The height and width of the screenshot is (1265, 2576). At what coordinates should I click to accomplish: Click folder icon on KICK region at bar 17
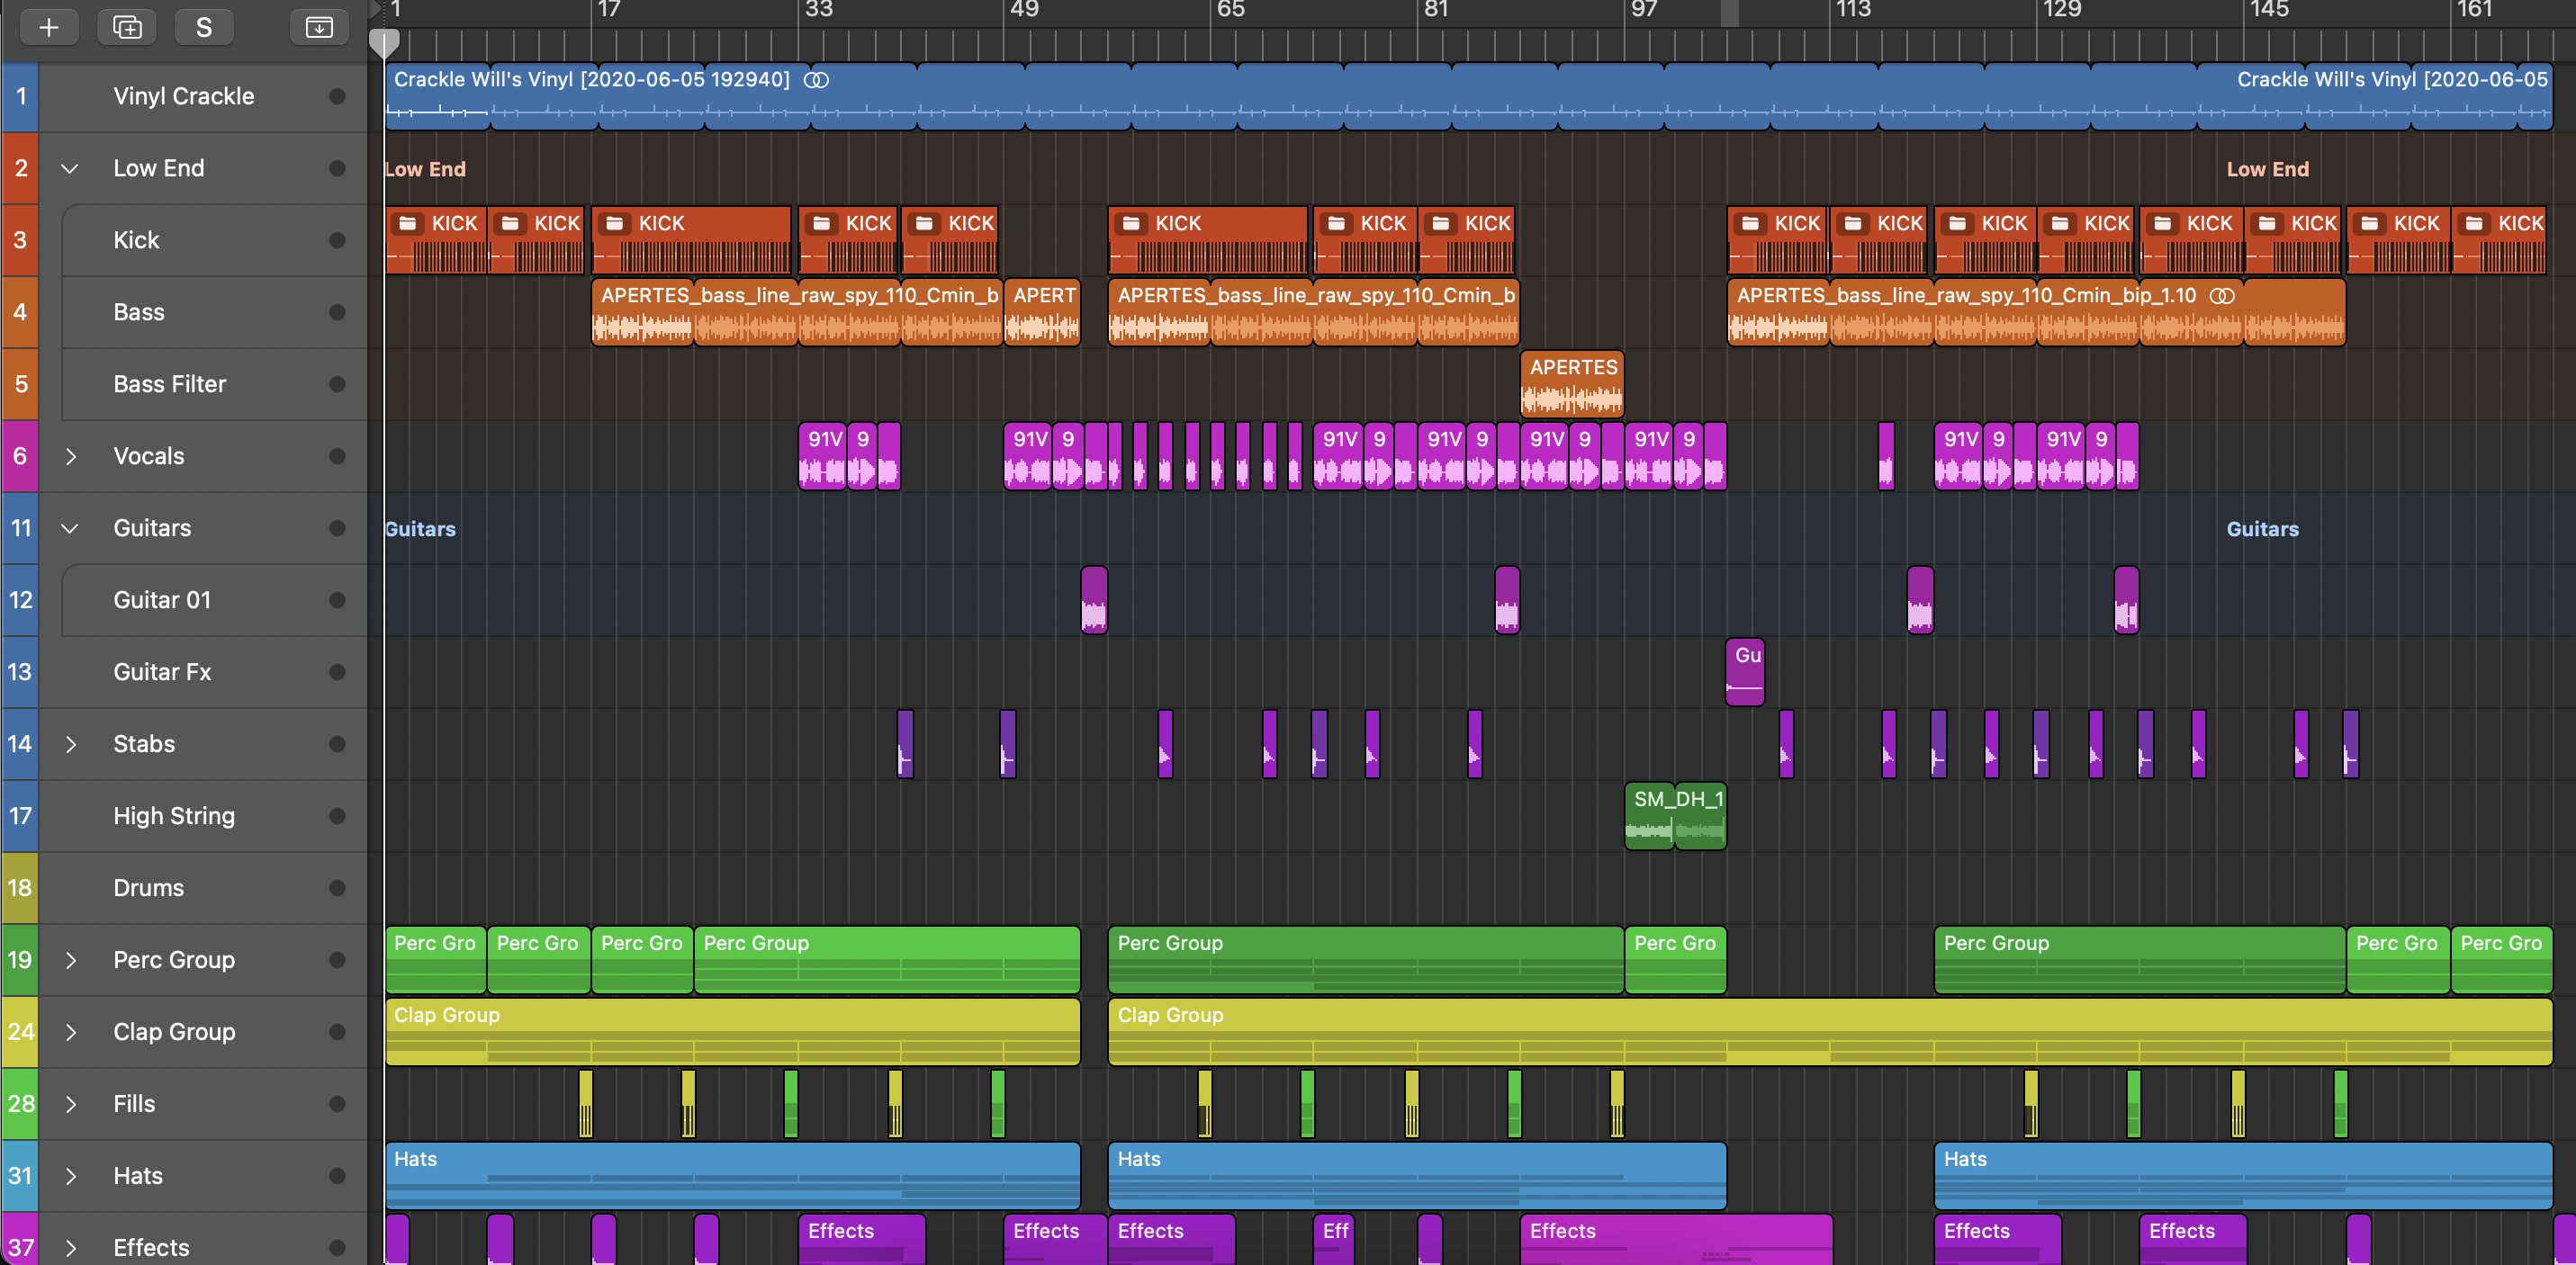[615, 223]
